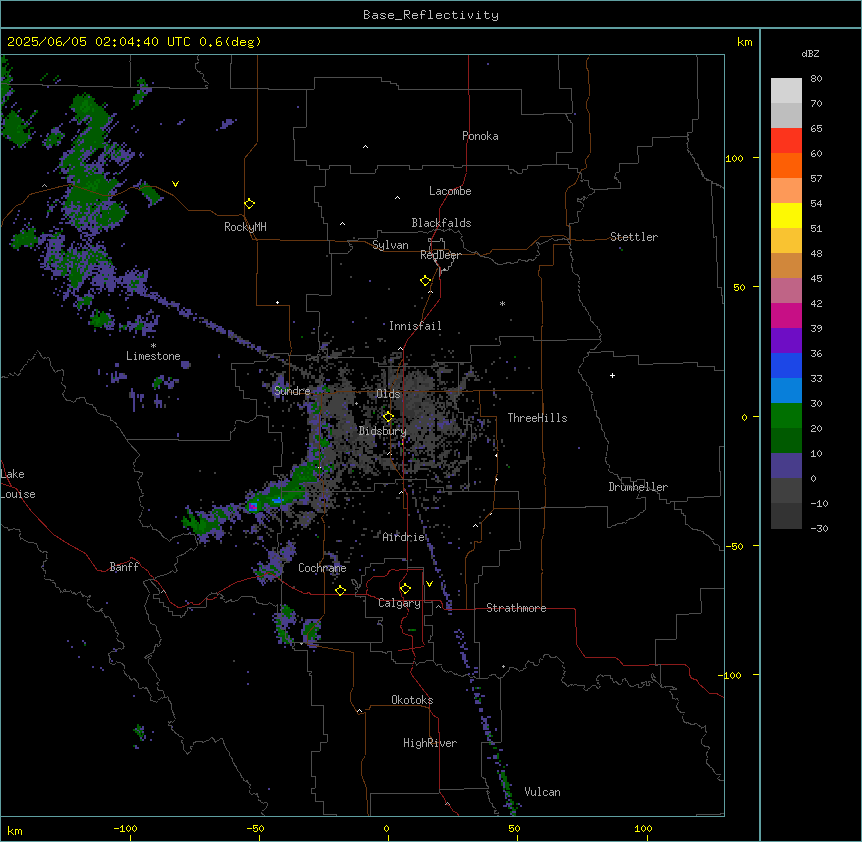Click the yellow marker above Calgary label

(405, 589)
